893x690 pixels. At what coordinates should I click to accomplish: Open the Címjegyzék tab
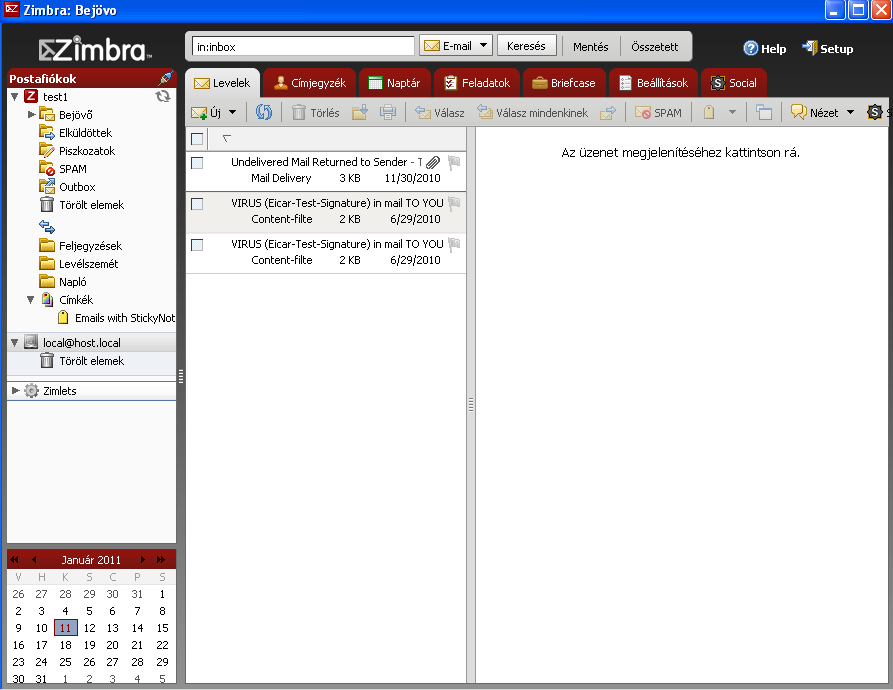pyautogui.click(x=310, y=83)
